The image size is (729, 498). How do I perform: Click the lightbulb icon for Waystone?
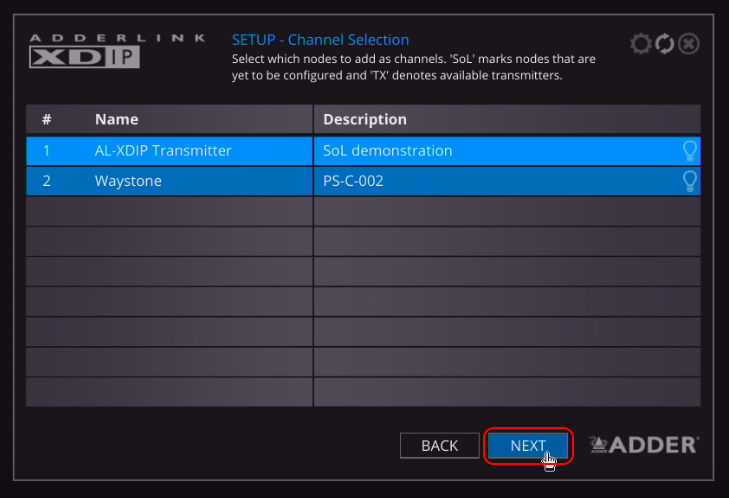coord(689,181)
